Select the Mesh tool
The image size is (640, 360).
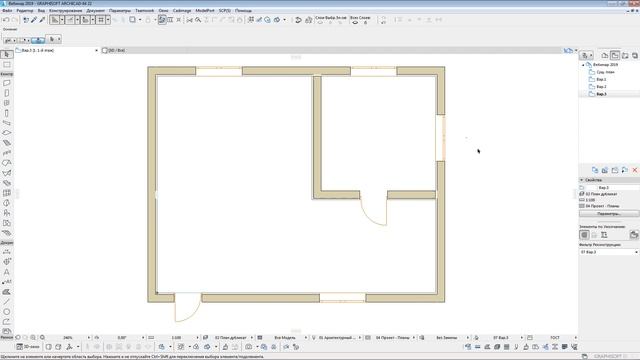tap(7, 233)
